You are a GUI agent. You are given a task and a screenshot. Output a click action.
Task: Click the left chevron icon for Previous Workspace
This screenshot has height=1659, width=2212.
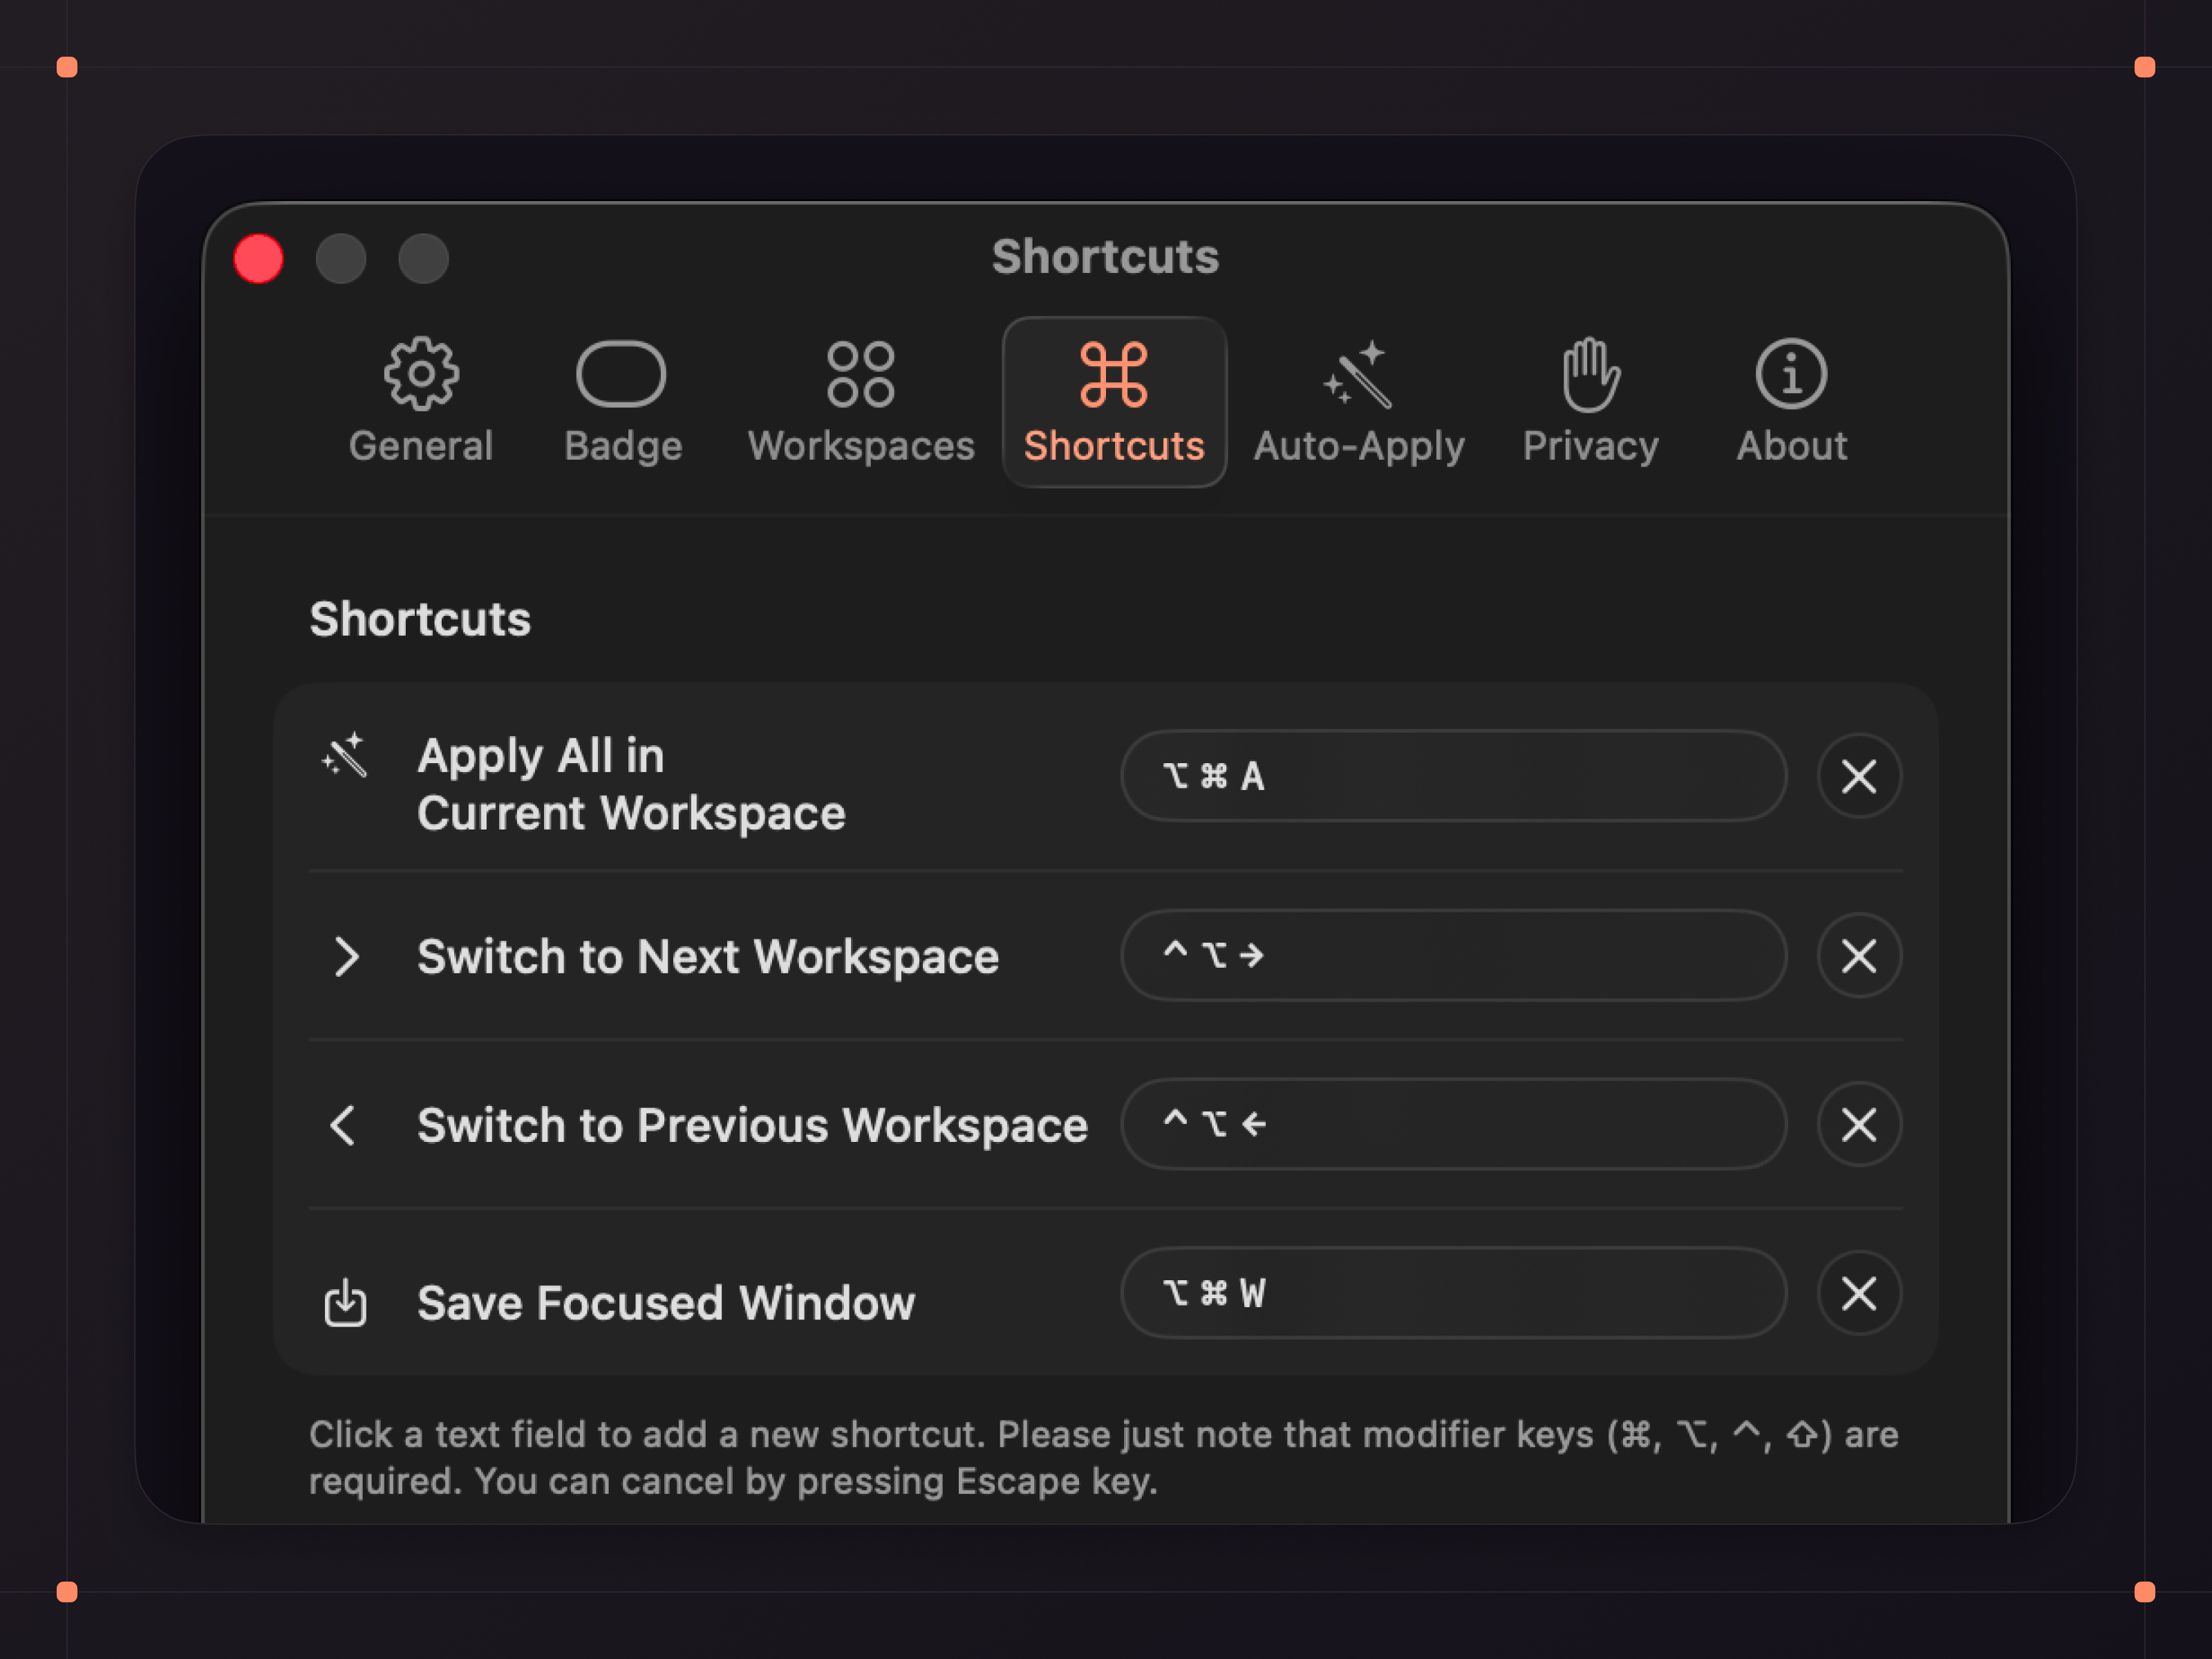343,1126
